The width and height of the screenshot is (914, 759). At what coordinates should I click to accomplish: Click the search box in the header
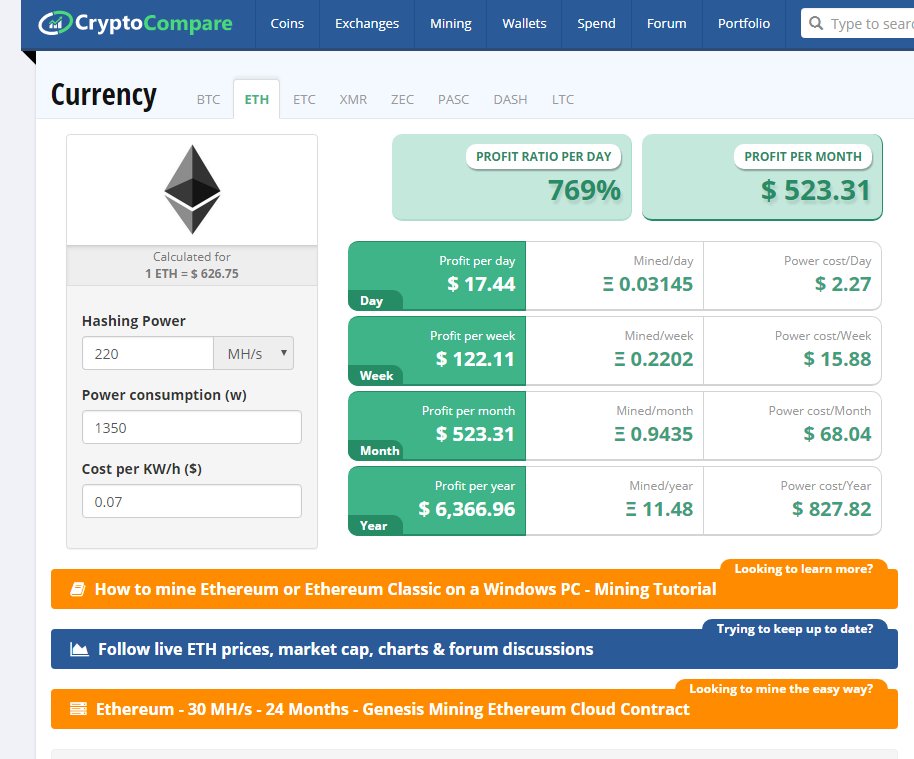click(x=857, y=23)
